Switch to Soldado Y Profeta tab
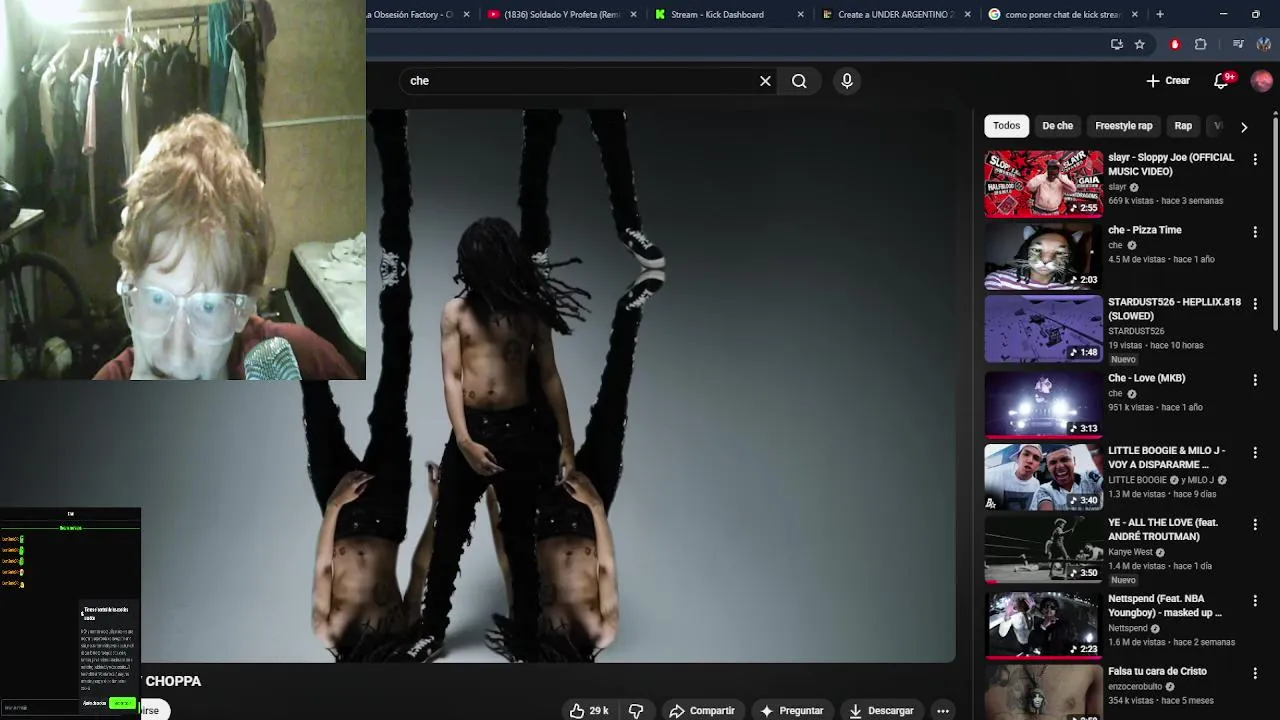This screenshot has width=1280, height=720. tap(562, 15)
